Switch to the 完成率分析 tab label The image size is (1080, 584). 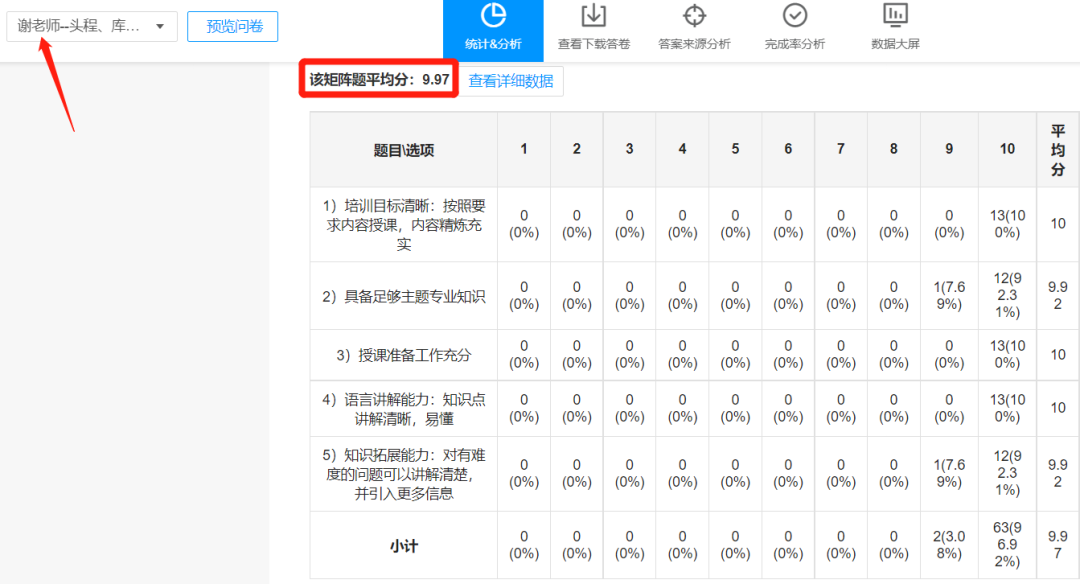tap(795, 44)
